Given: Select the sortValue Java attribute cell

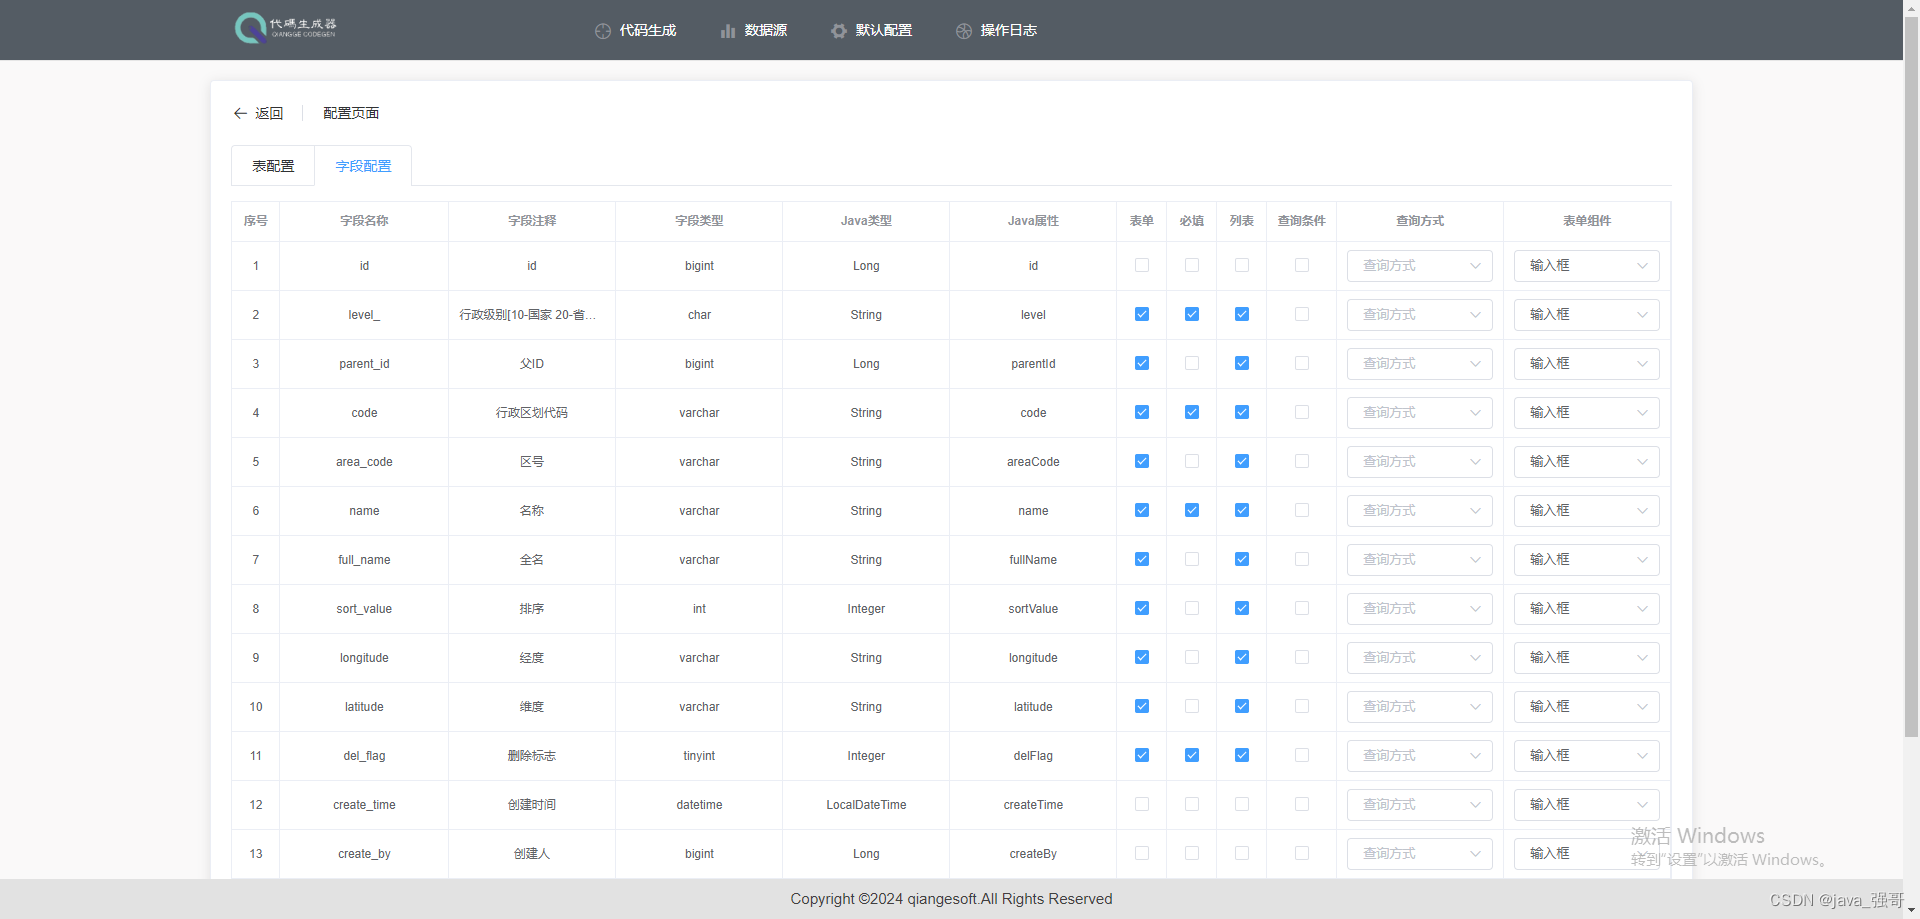Looking at the screenshot, I should tap(1033, 609).
